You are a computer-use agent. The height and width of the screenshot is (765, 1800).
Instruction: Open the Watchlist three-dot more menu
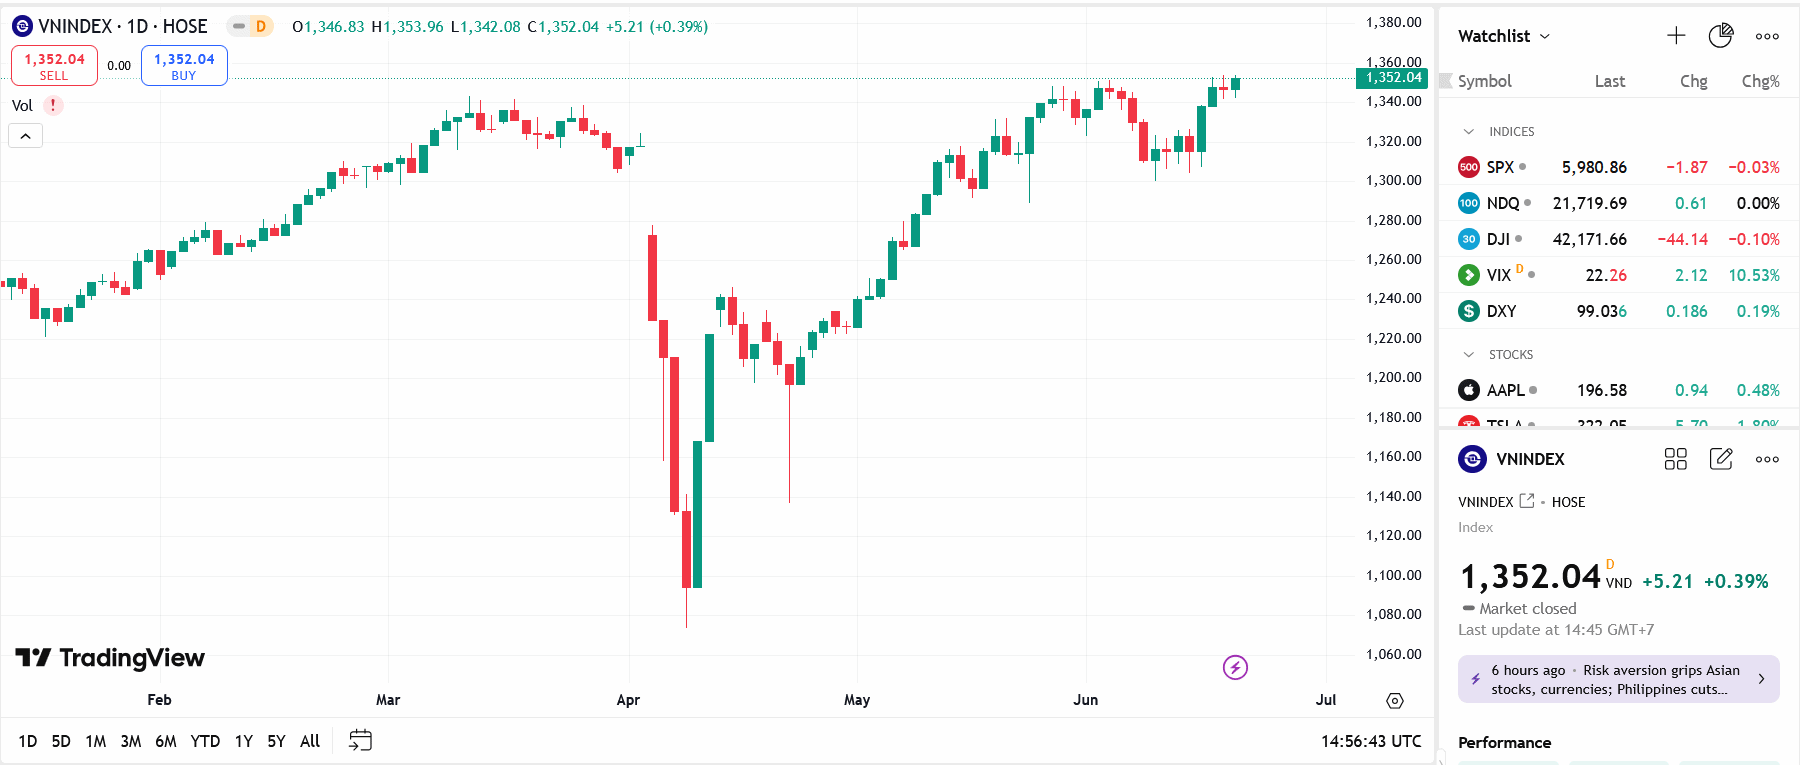coord(1767,36)
